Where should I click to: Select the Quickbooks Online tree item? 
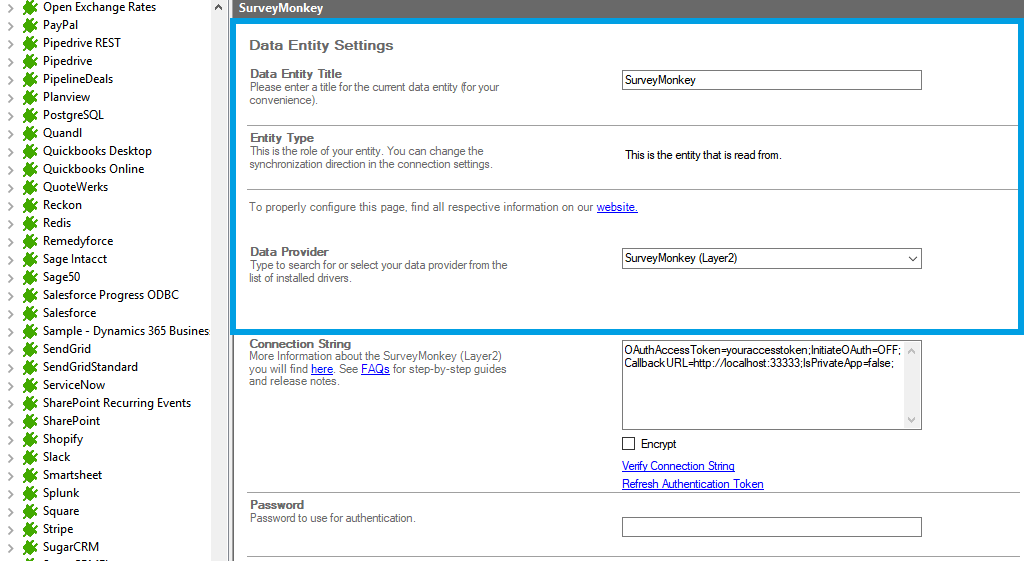(x=93, y=169)
